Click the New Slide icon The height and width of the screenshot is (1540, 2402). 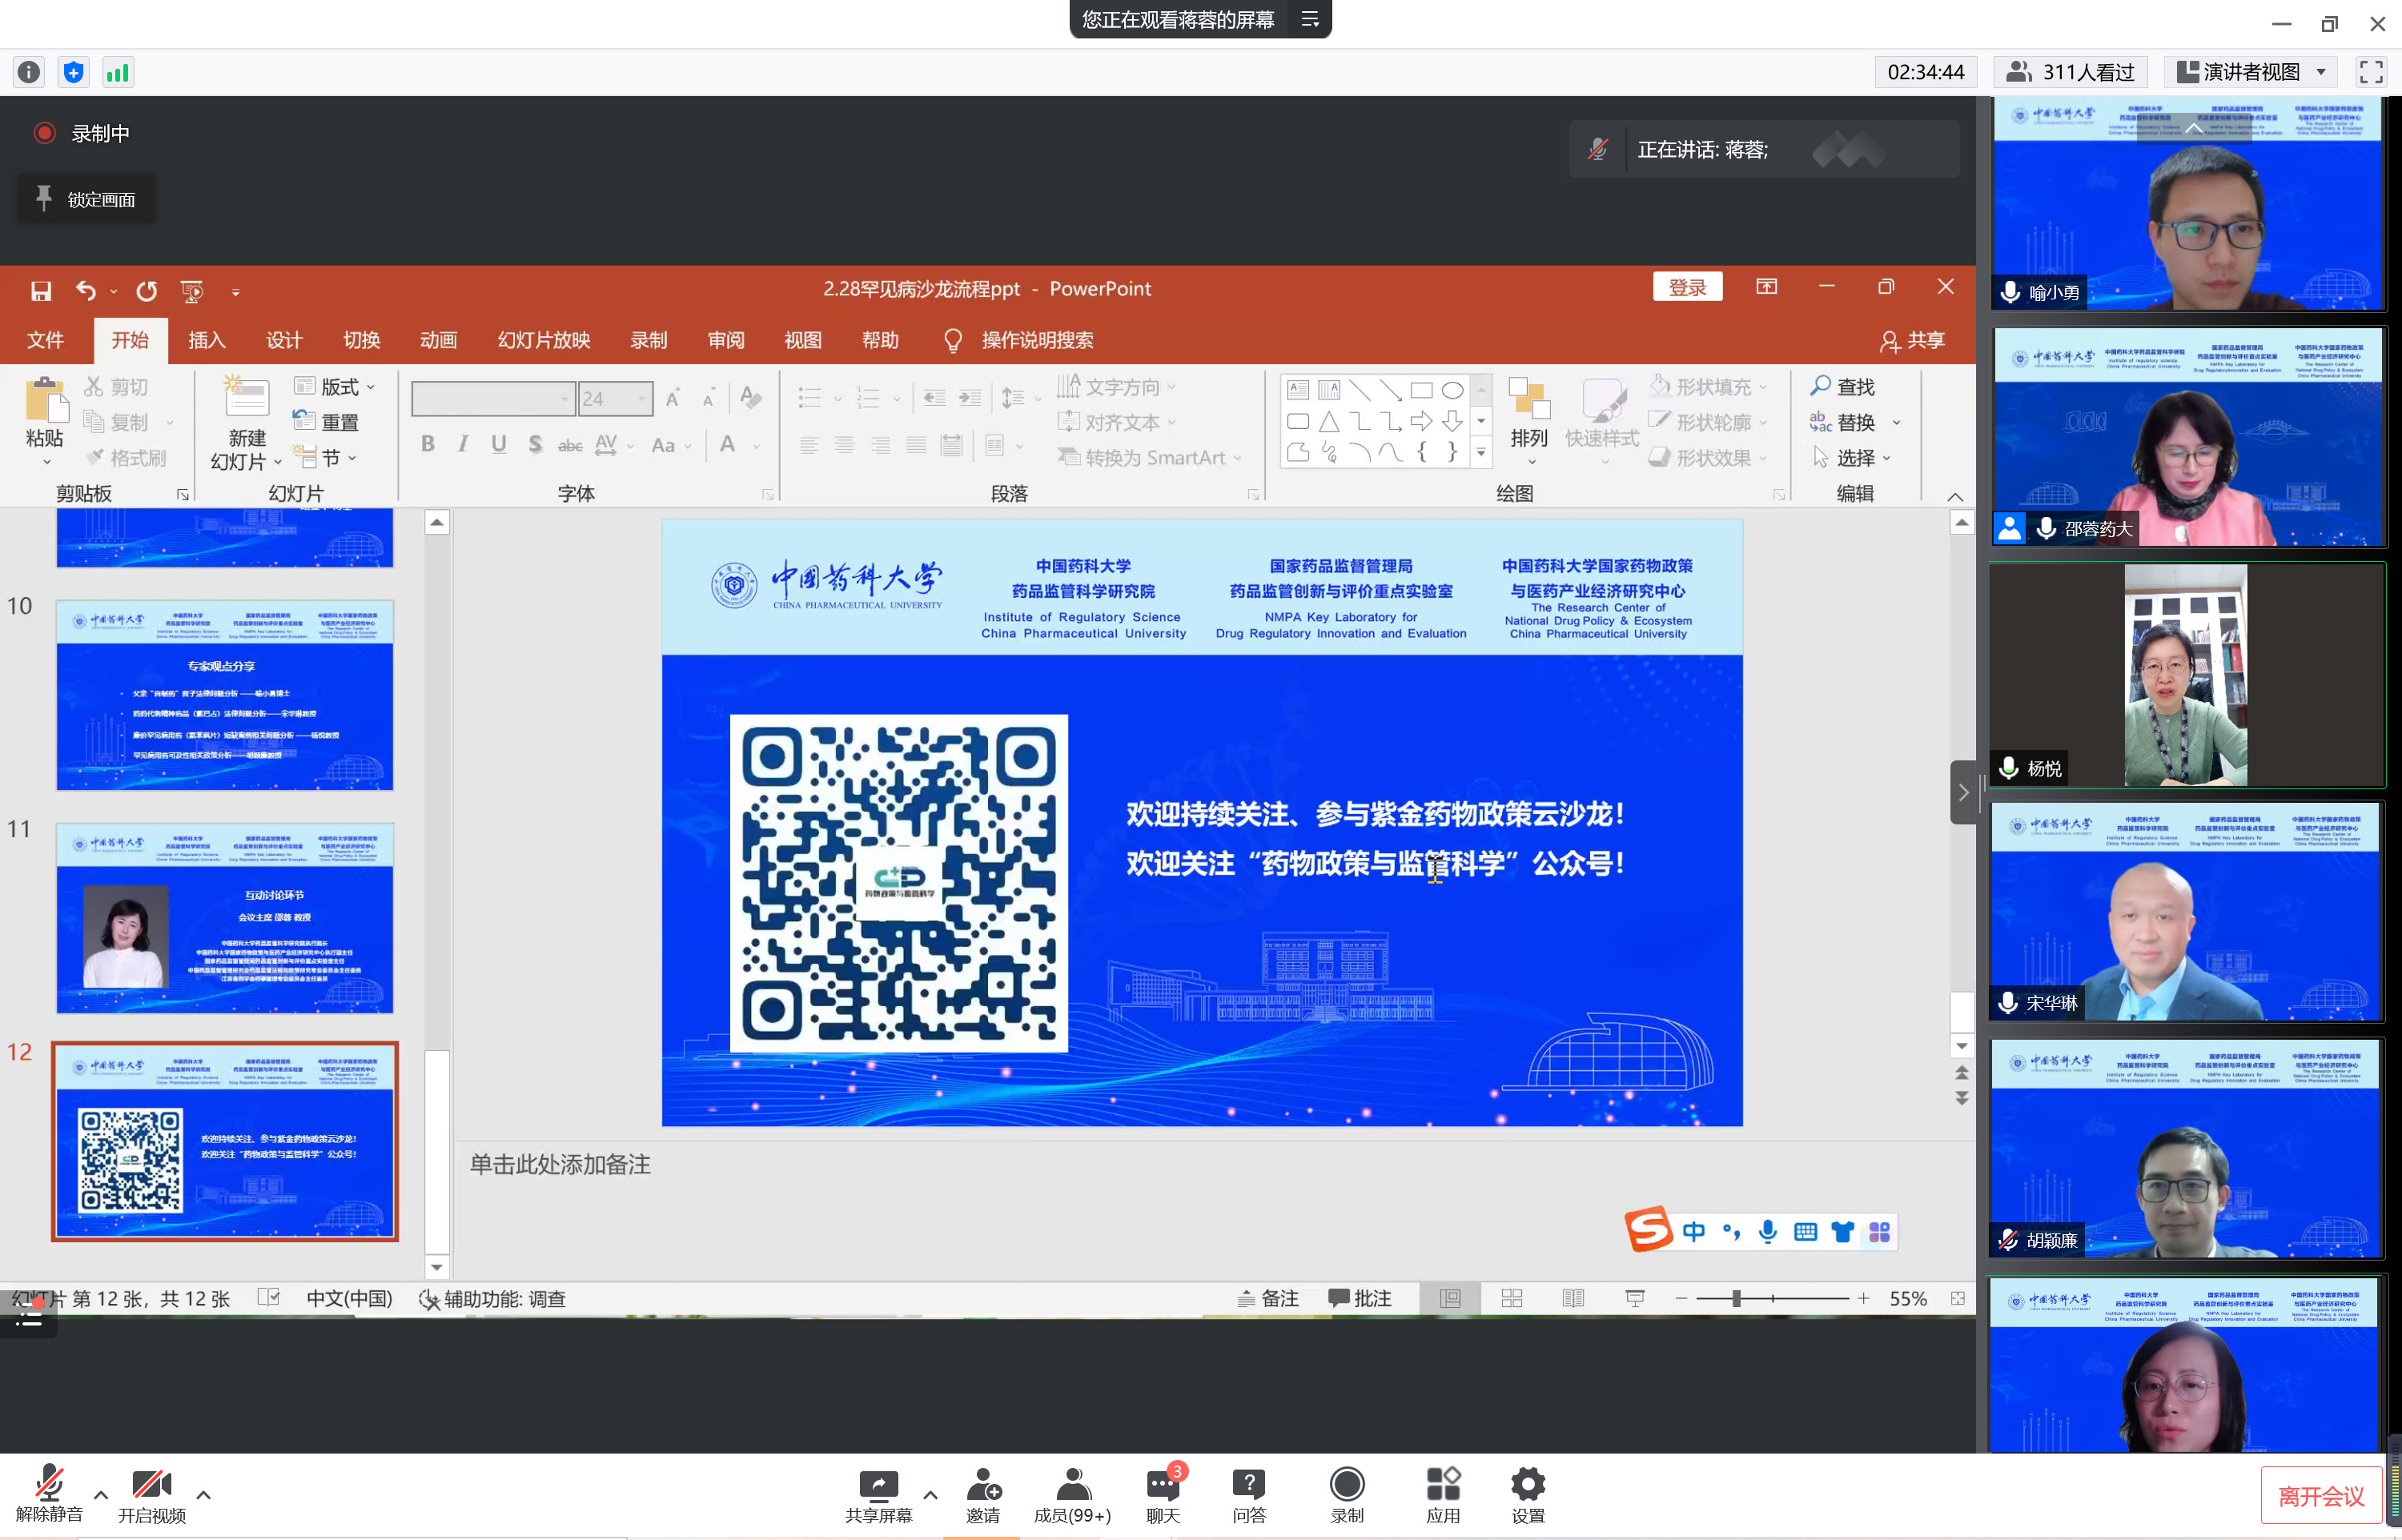click(x=246, y=397)
